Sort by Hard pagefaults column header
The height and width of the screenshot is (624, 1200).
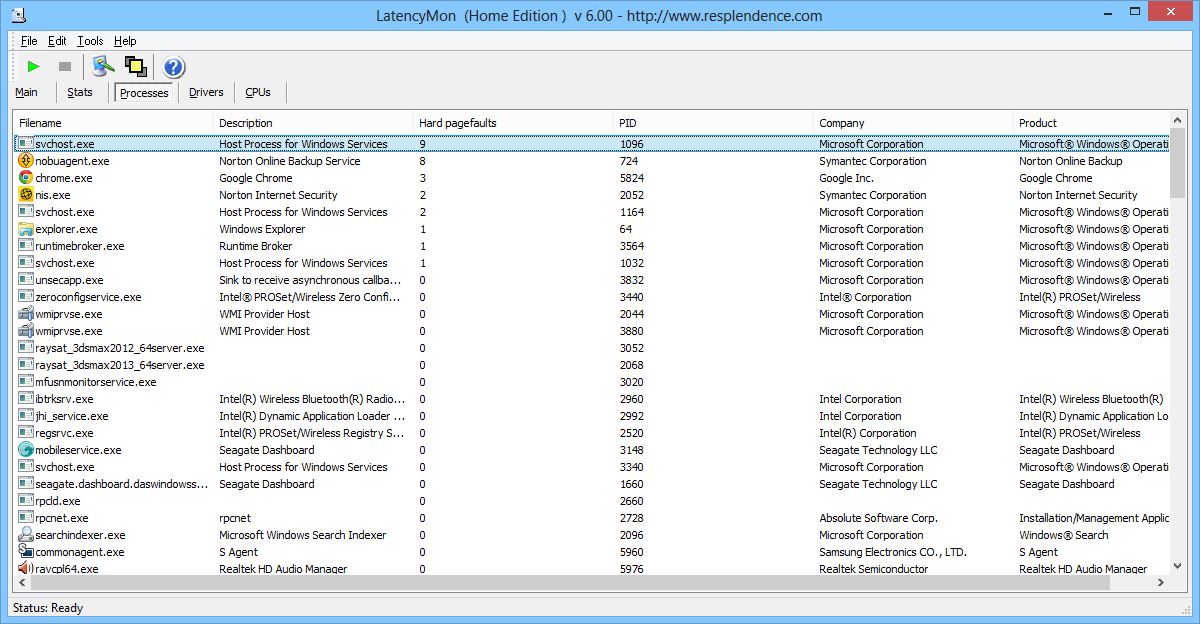(x=514, y=123)
